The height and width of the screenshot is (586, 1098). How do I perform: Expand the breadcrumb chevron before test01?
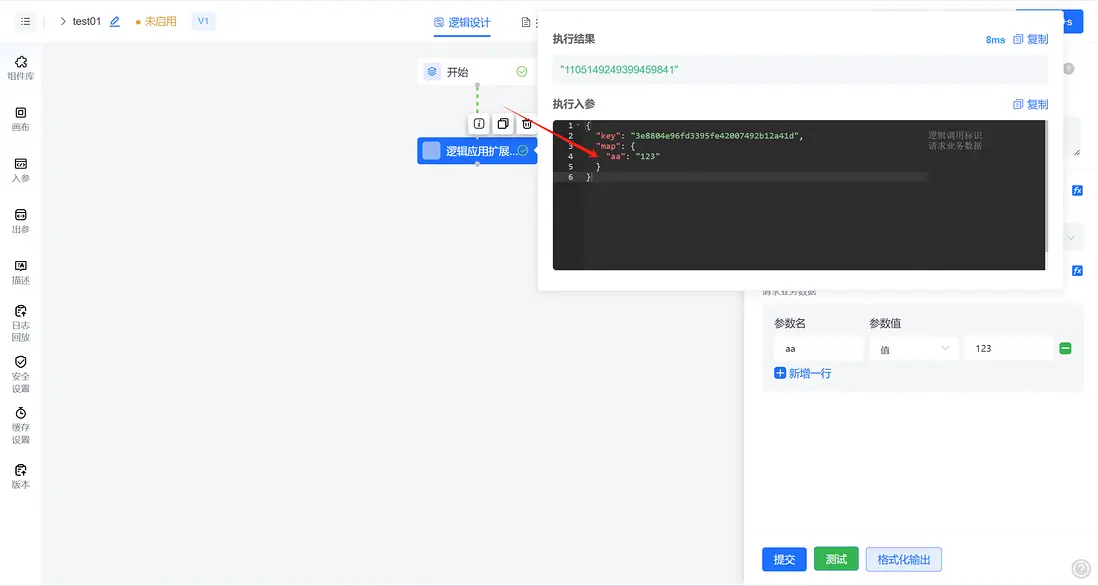(x=62, y=22)
